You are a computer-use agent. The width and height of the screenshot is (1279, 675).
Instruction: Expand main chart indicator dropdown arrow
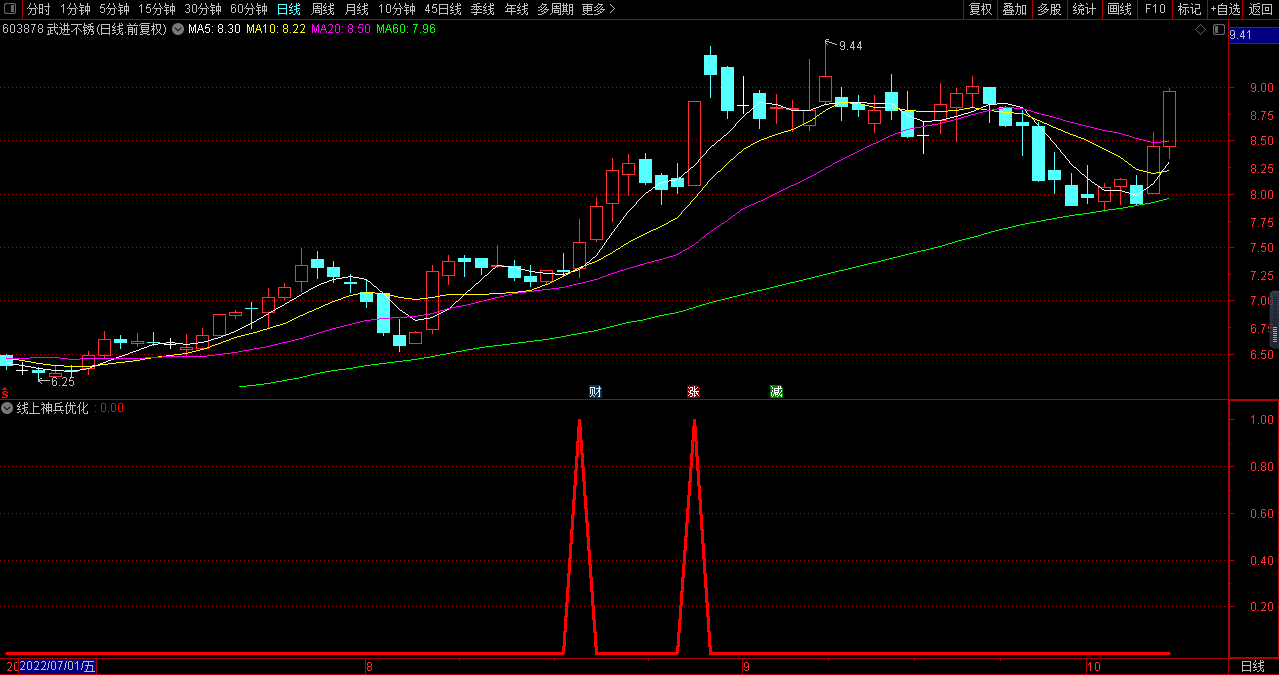tap(178, 29)
